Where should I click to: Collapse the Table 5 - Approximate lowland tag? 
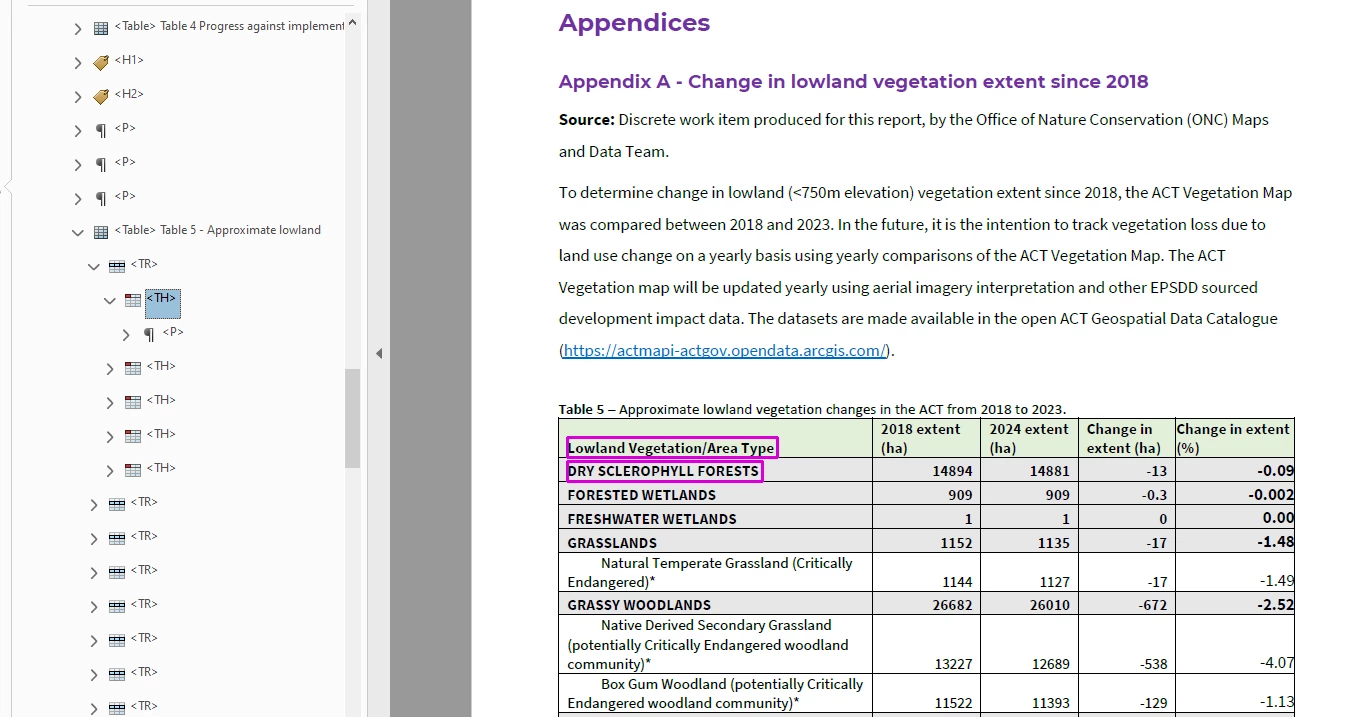pyautogui.click(x=78, y=233)
